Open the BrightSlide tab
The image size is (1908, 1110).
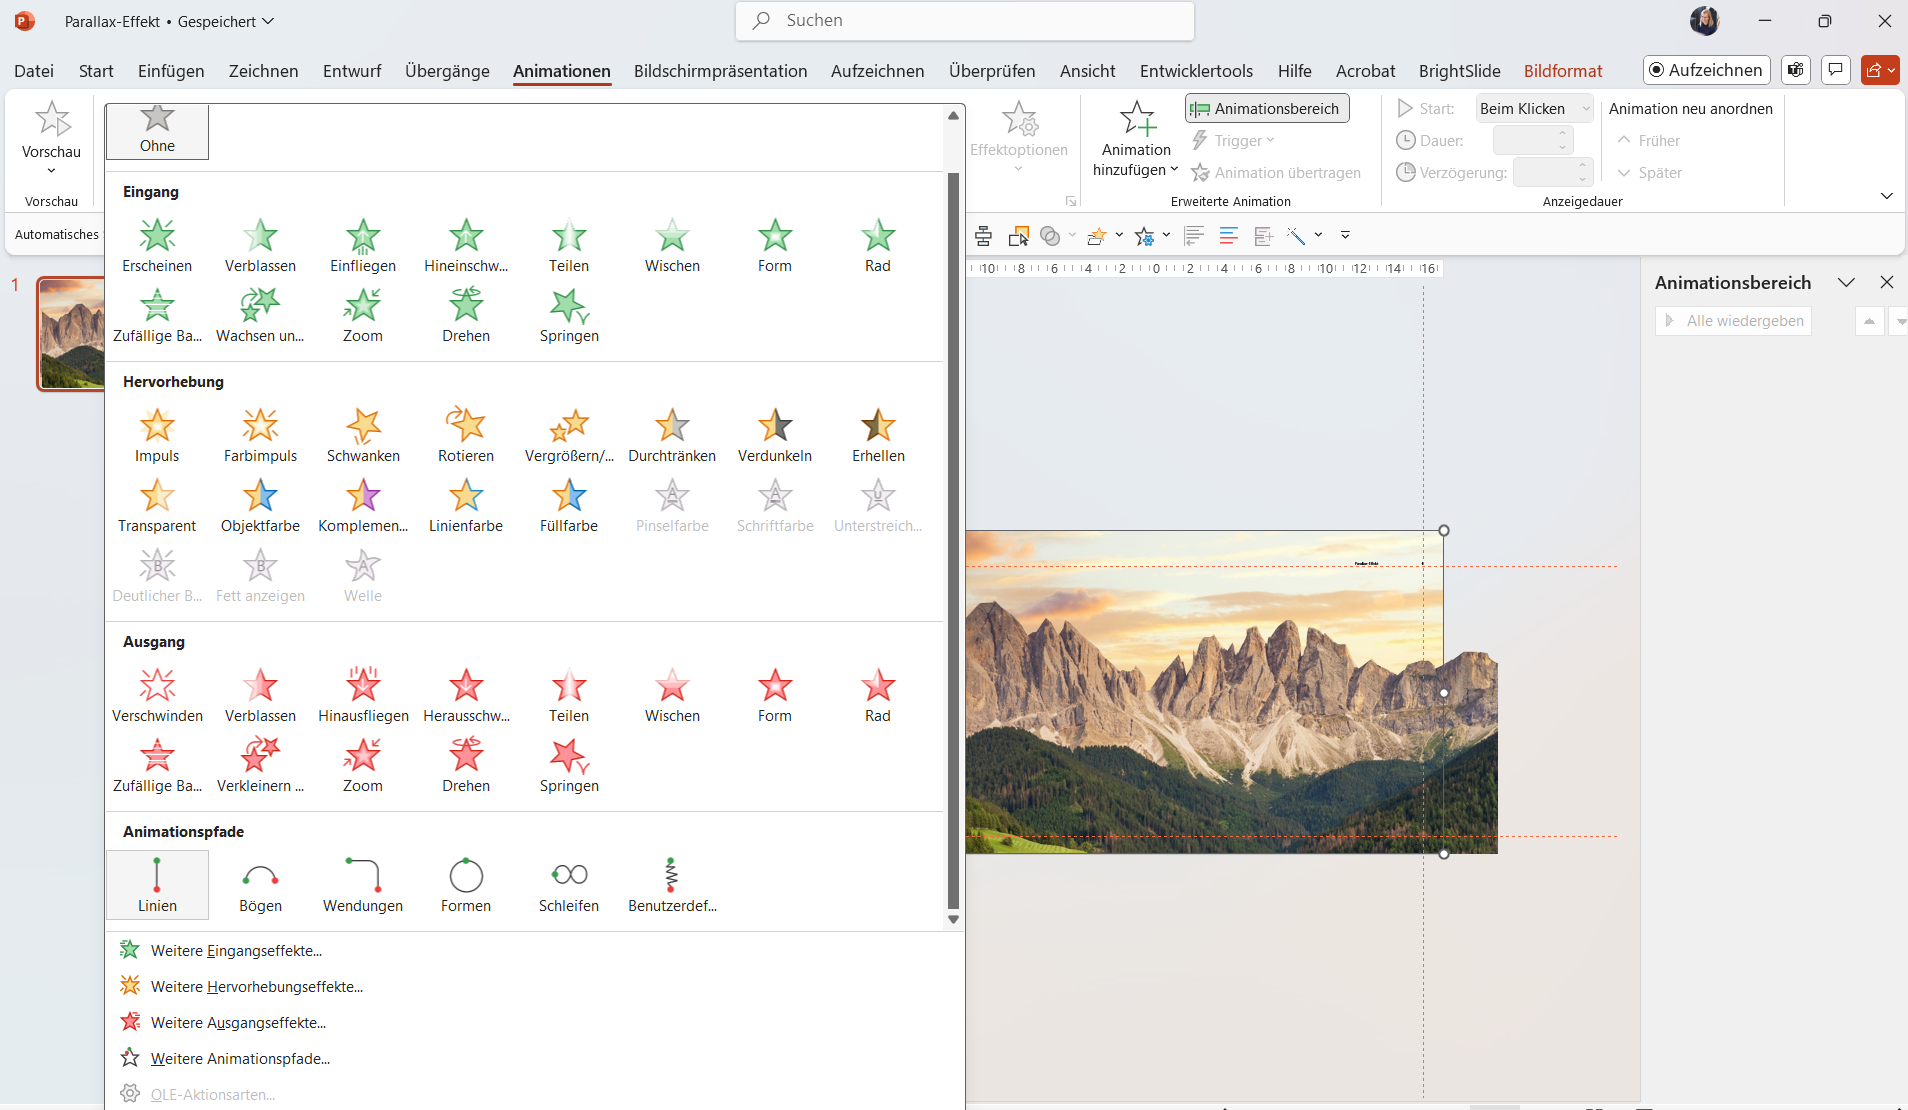(1459, 71)
